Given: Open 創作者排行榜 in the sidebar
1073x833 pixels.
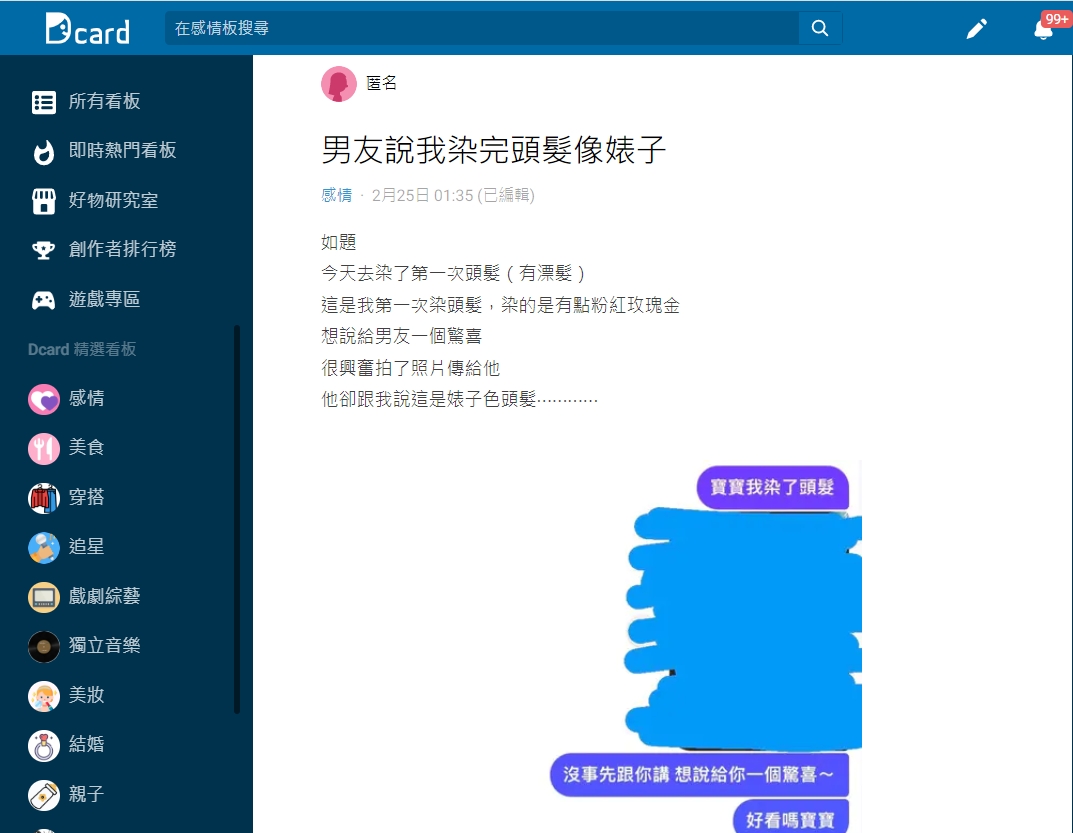Looking at the screenshot, I should (x=122, y=249).
